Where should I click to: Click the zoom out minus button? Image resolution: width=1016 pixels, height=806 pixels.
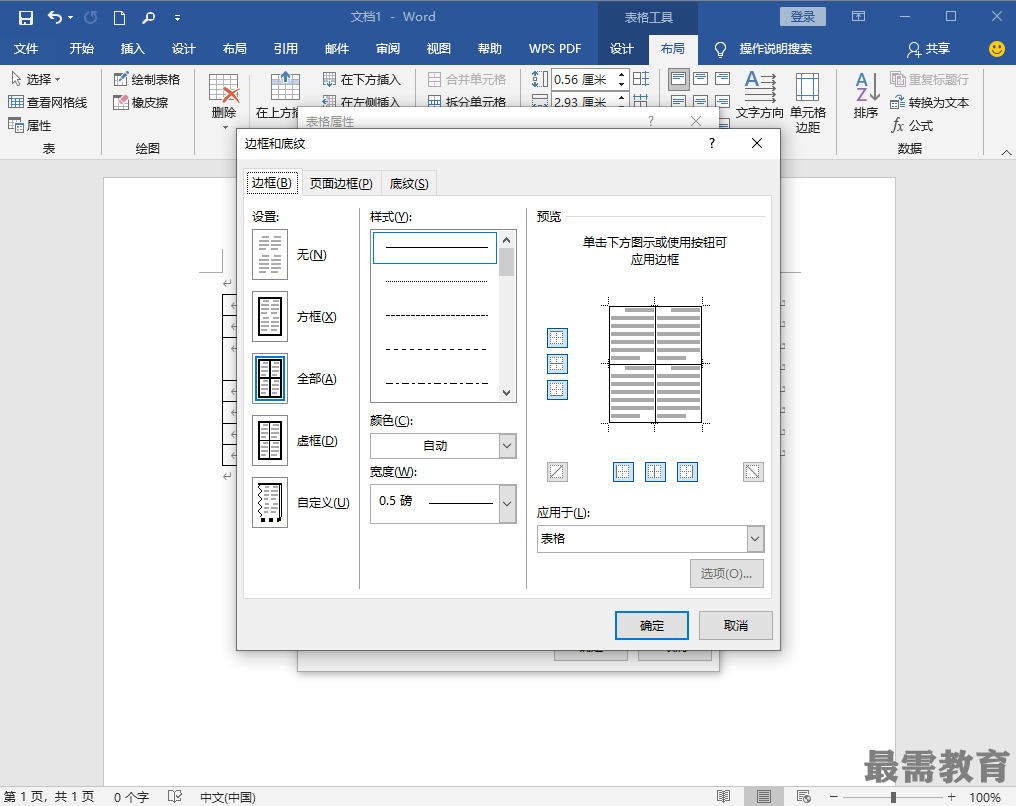pyautogui.click(x=834, y=797)
